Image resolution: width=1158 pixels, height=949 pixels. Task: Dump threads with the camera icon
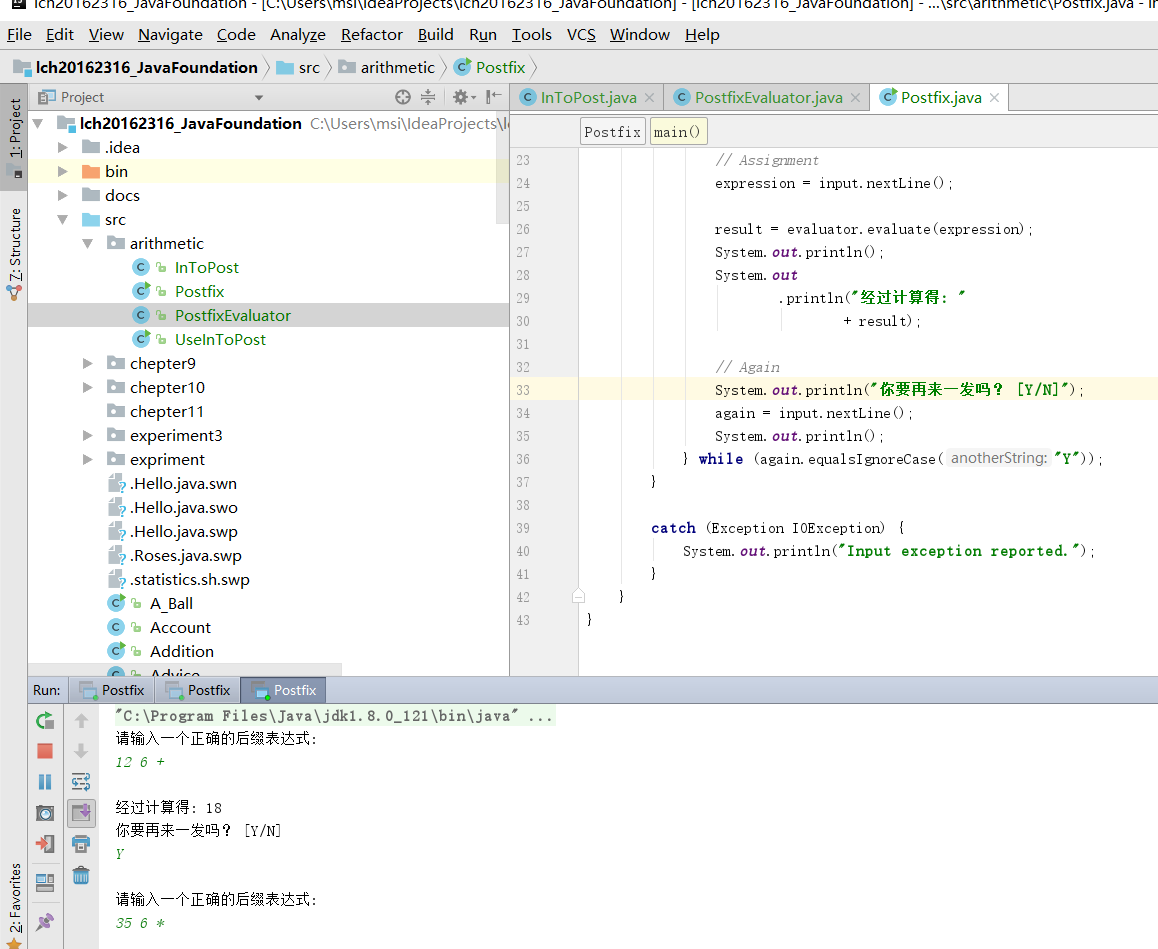tap(44, 813)
